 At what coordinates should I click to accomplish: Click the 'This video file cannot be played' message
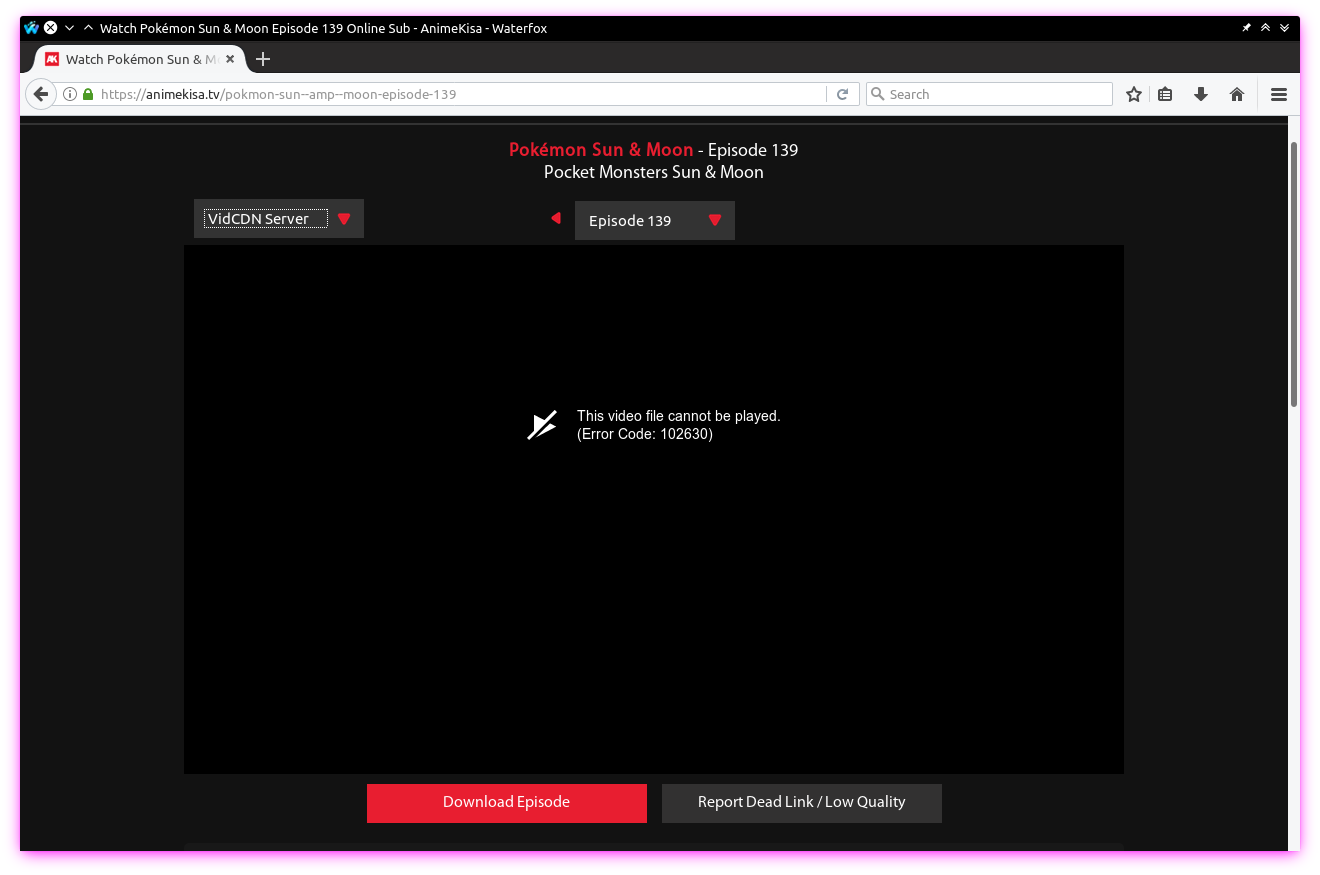tap(679, 416)
